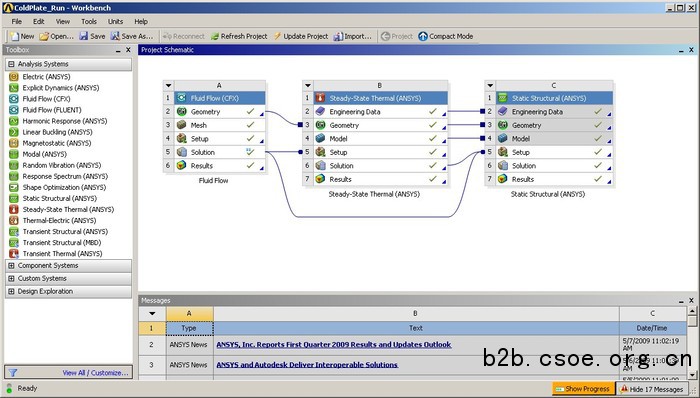Open the Tools menu

pos(89,21)
